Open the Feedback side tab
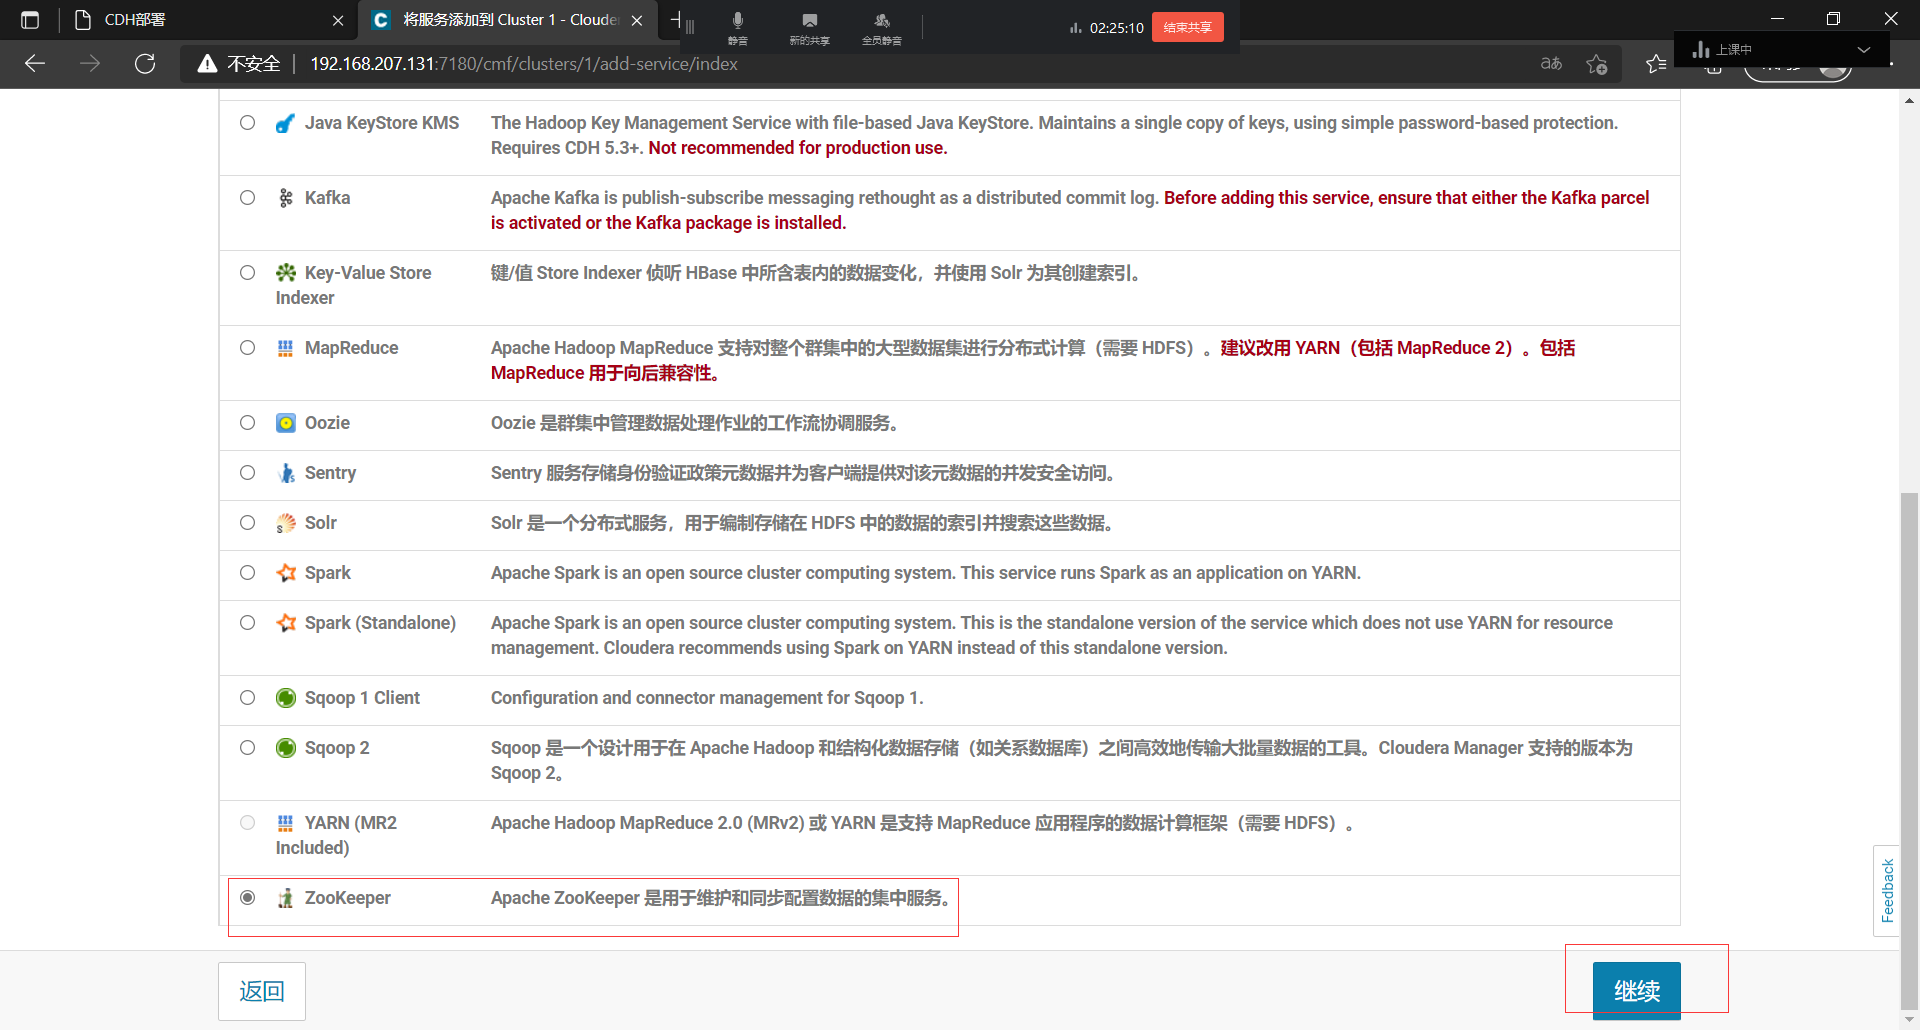Viewport: 1920px width, 1030px height. click(1887, 891)
